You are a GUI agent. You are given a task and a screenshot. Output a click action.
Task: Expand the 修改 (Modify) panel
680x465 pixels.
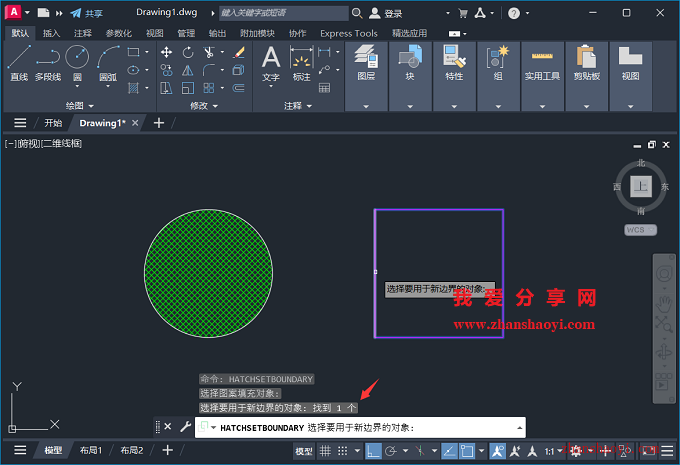click(204, 105)
